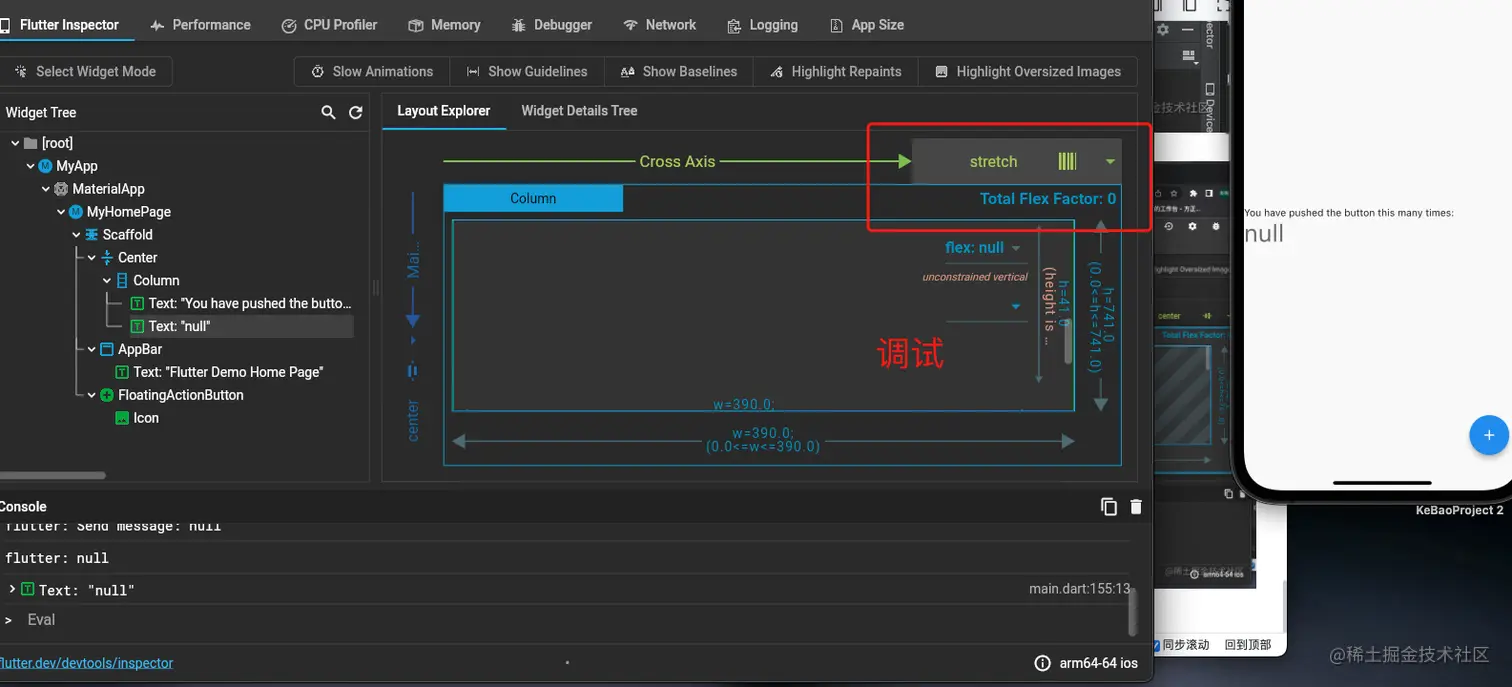1512x687 pixels.
Task: Collapse the [root] node
Action: coord(15,143)
